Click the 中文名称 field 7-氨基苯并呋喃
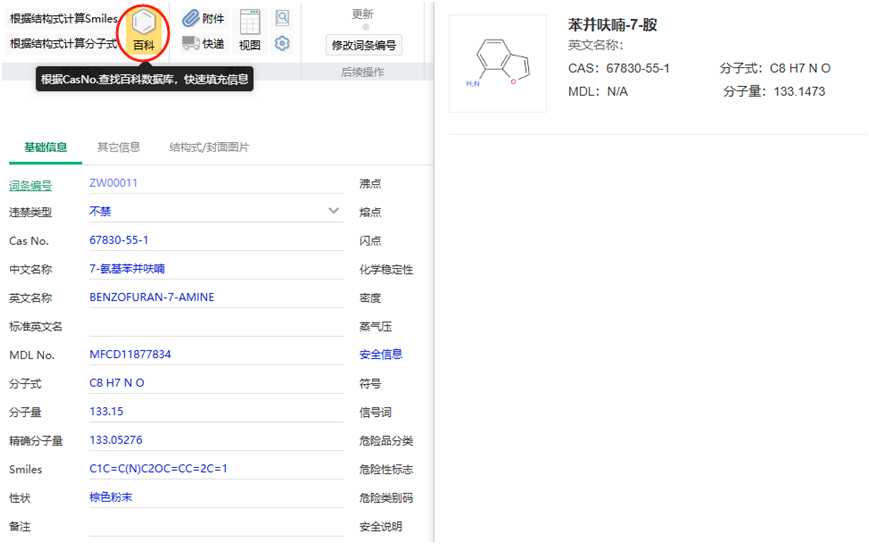 tap(216, 269)
